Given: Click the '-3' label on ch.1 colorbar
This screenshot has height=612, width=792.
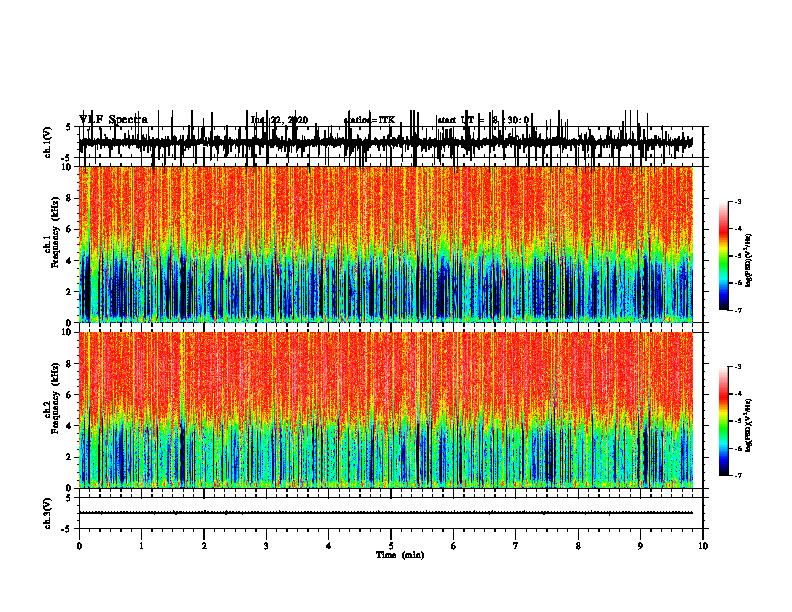Looking at the screenshot, I should tap(737, 201).
